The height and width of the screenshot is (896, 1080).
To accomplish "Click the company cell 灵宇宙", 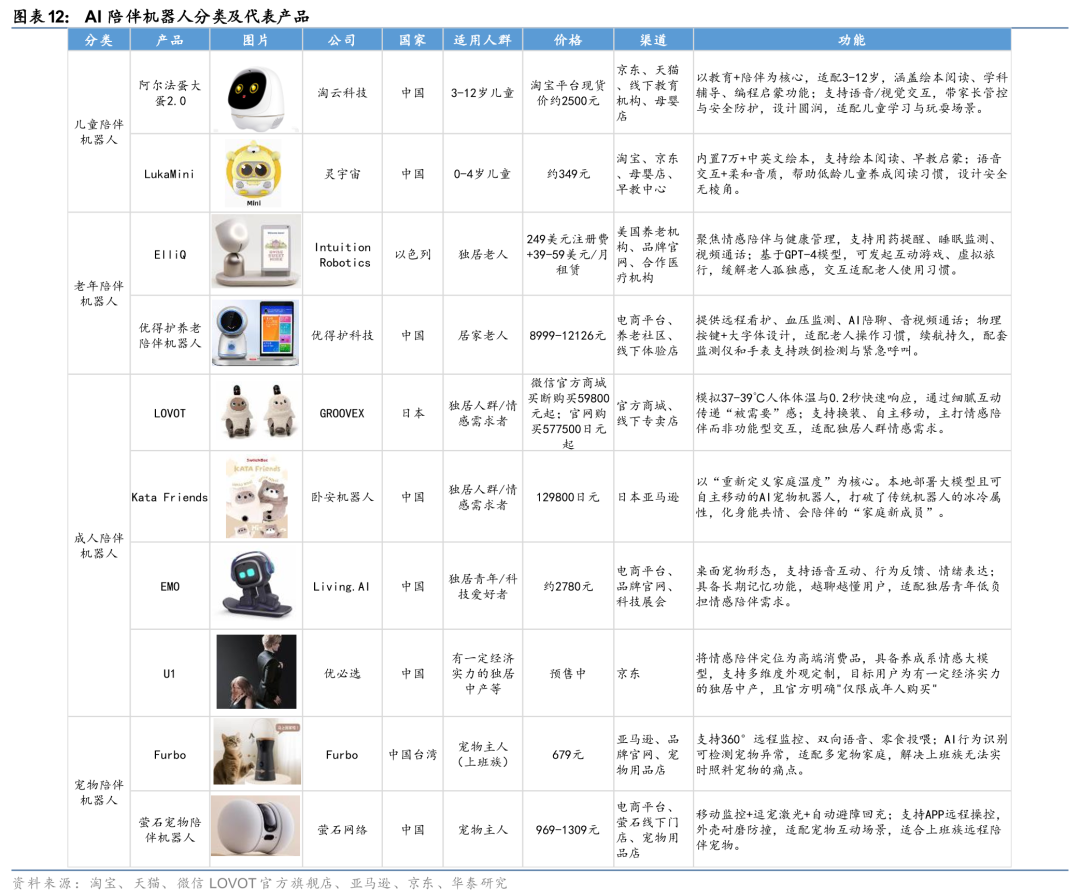I will tap(342, 174).
